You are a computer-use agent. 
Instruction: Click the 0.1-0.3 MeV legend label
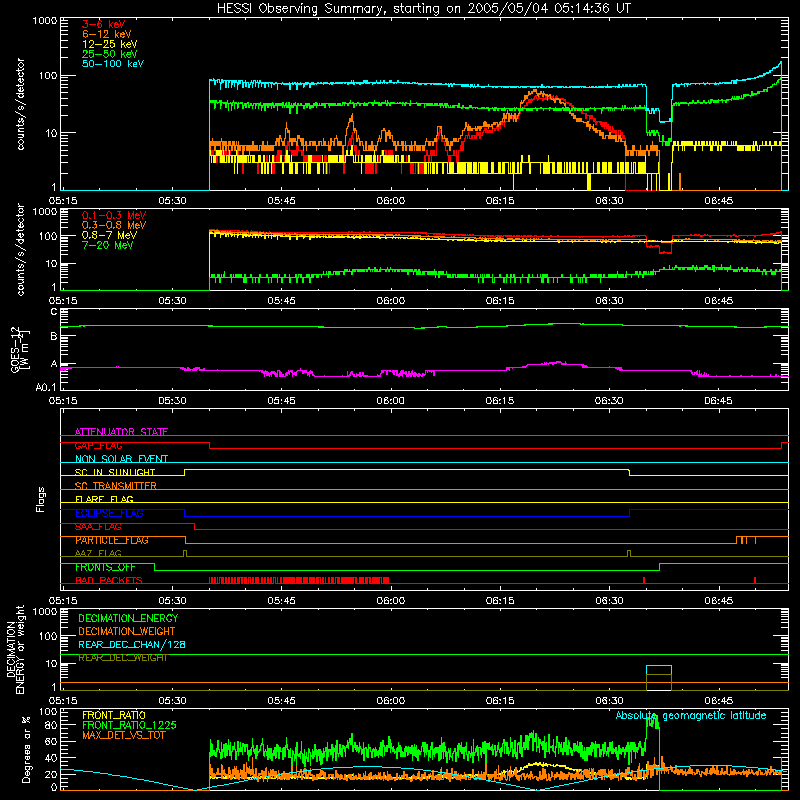click(114, 215)
